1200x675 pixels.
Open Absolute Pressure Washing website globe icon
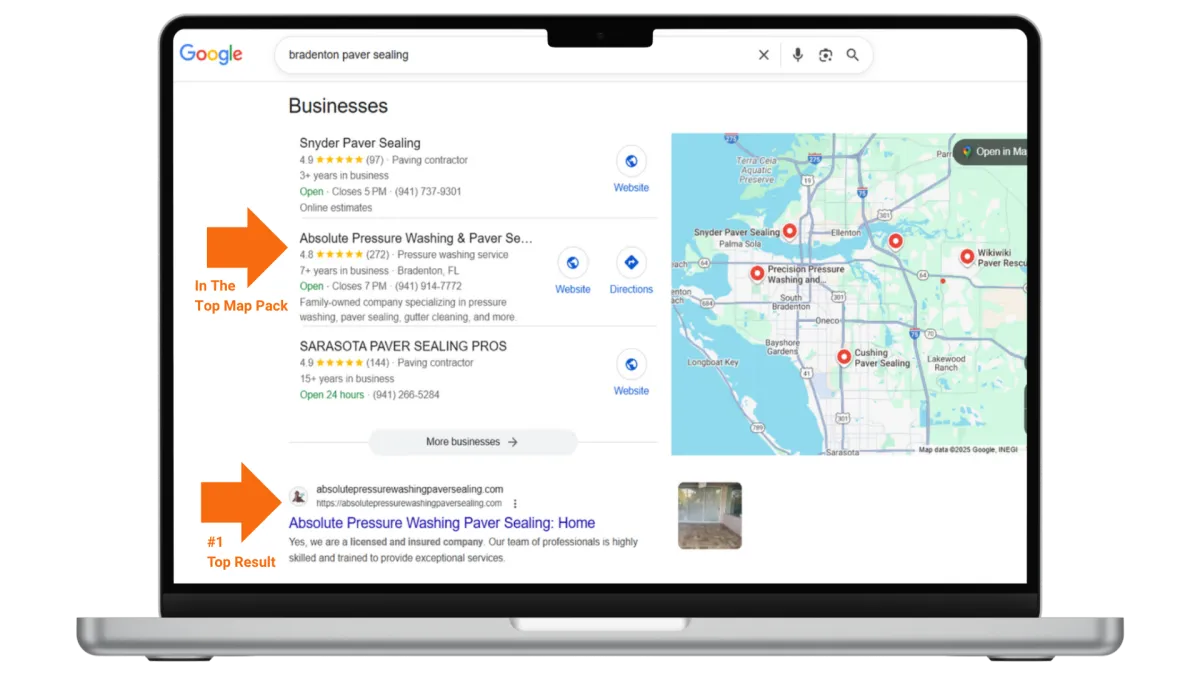(573, 263)
